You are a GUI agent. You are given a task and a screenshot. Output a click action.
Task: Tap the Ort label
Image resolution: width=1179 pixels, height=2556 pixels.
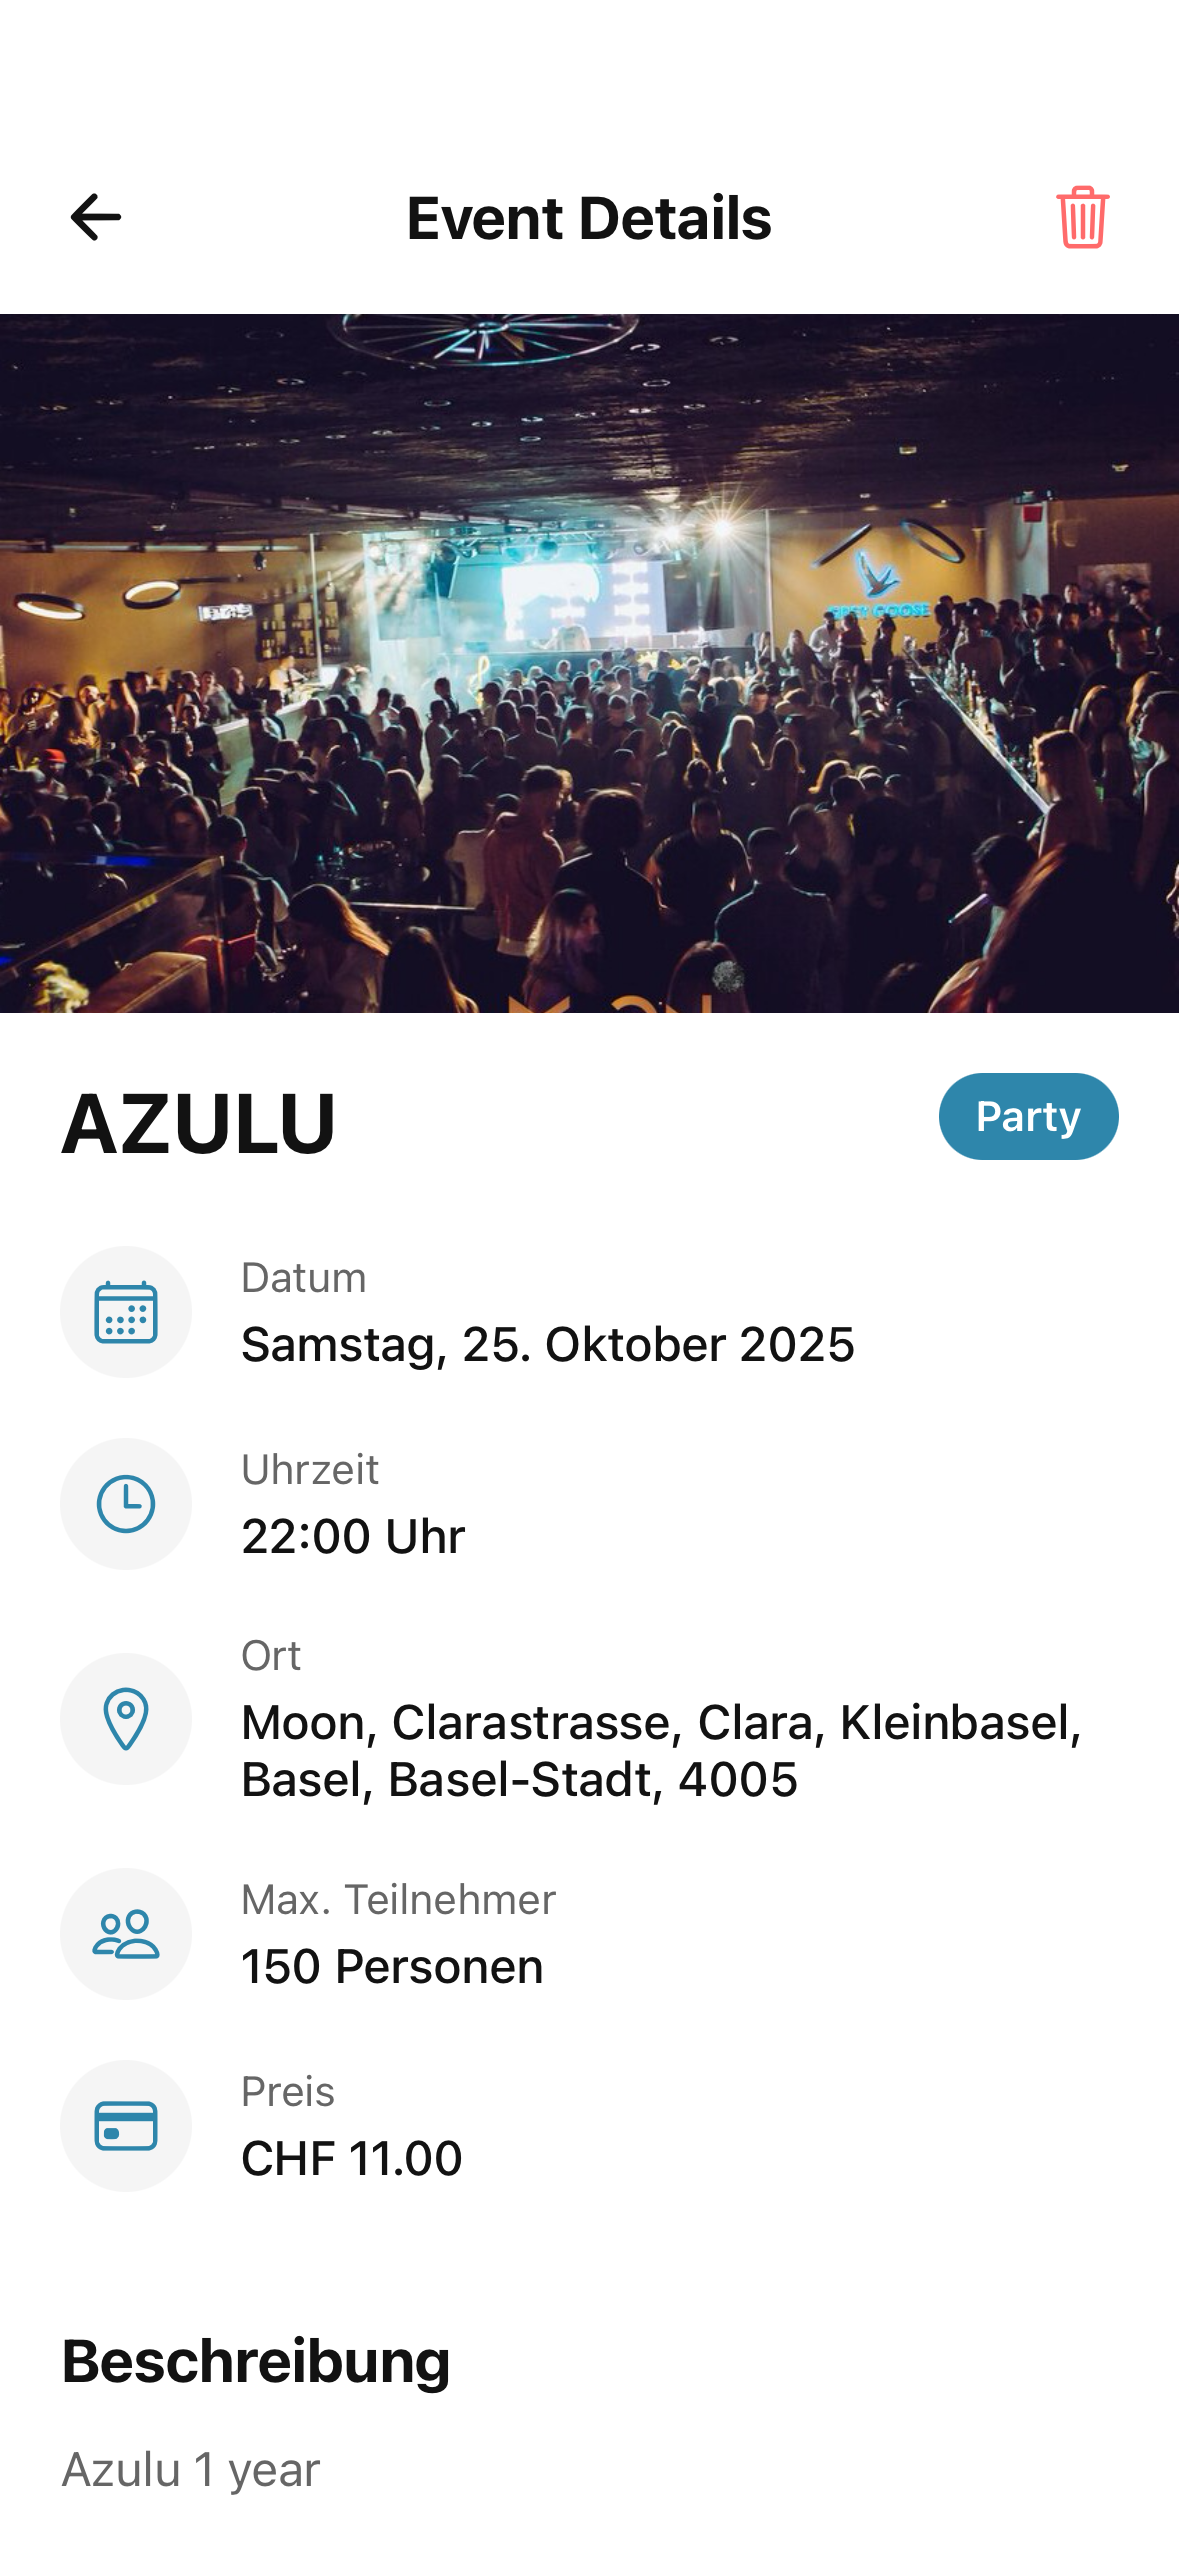271,1656
